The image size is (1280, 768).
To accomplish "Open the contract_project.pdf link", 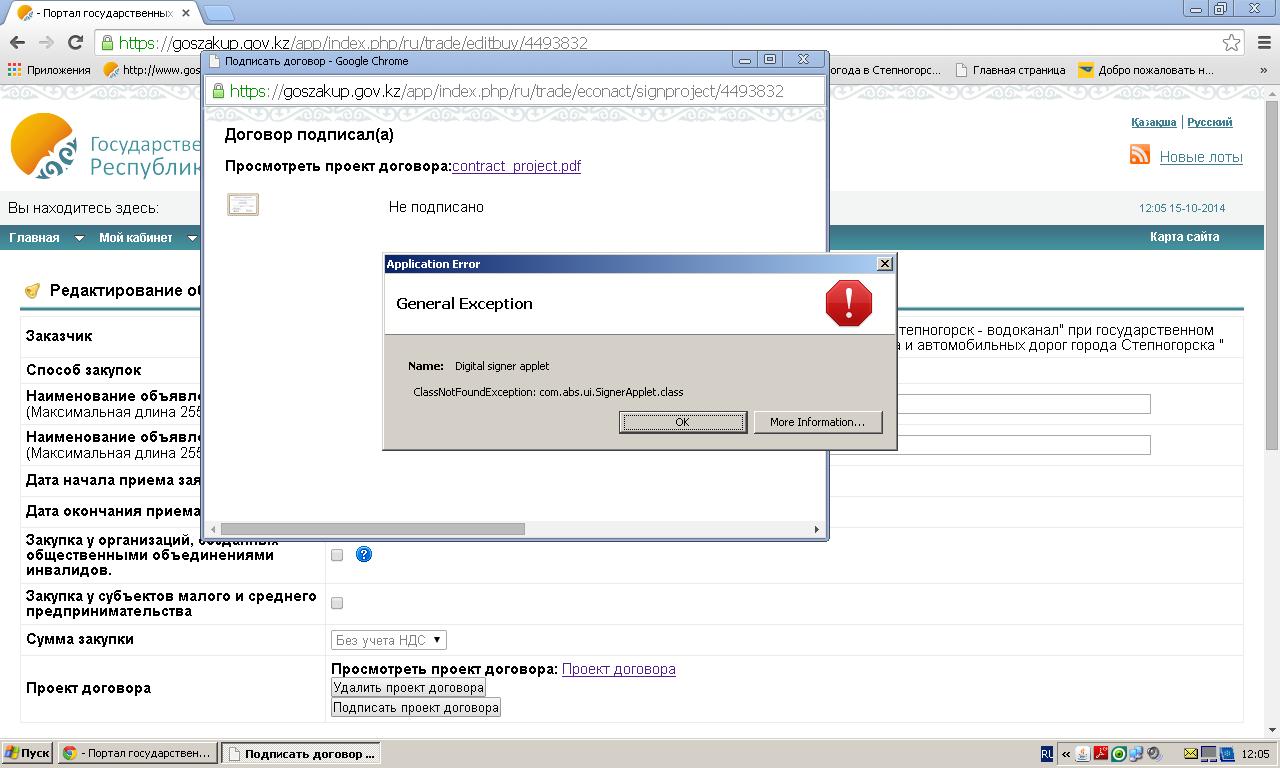I will pyautogui.click(x=516, y=166).
